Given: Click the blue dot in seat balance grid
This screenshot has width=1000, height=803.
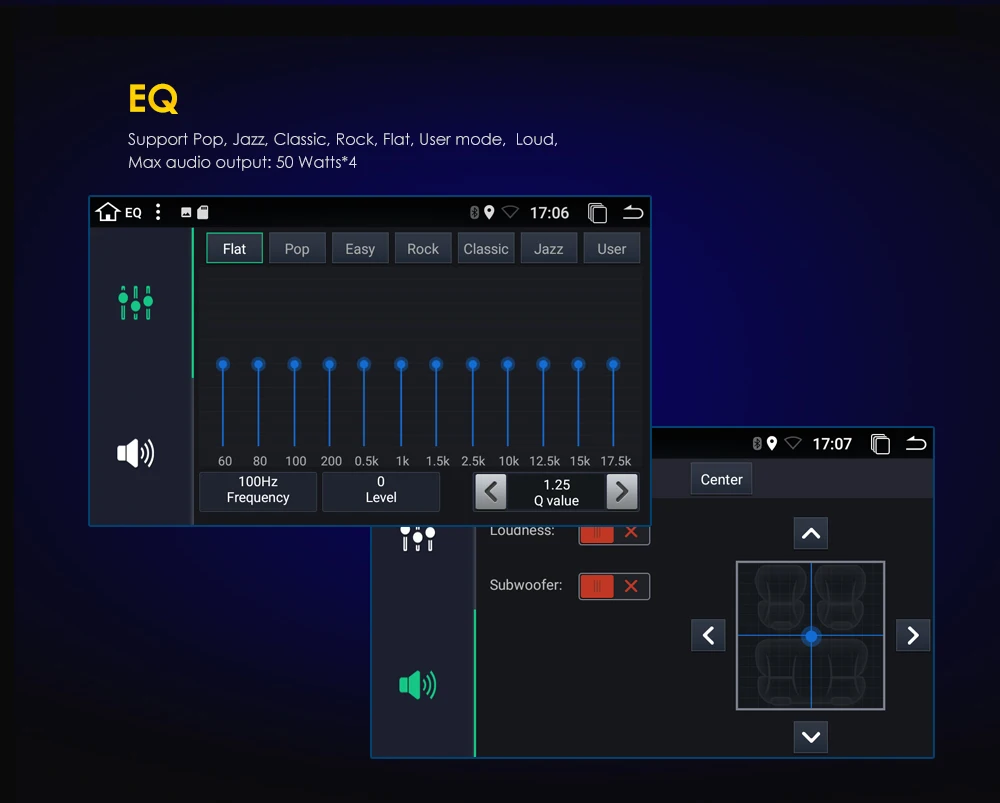Looking at the screenshot, I should click(x=811, y=636).
